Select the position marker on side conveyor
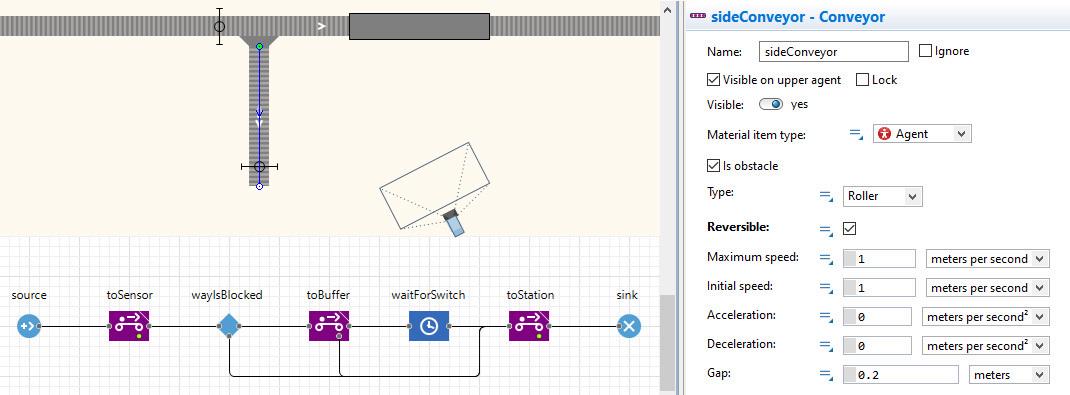Screen dimensions: 1070x395 coord(259,166)
